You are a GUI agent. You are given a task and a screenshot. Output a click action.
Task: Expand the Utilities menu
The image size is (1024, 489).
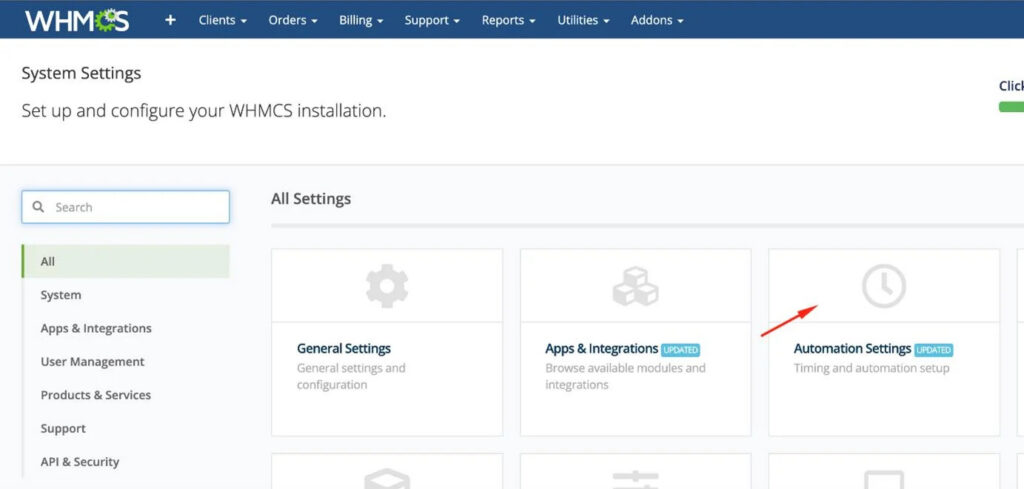click(x=583, y=20)
